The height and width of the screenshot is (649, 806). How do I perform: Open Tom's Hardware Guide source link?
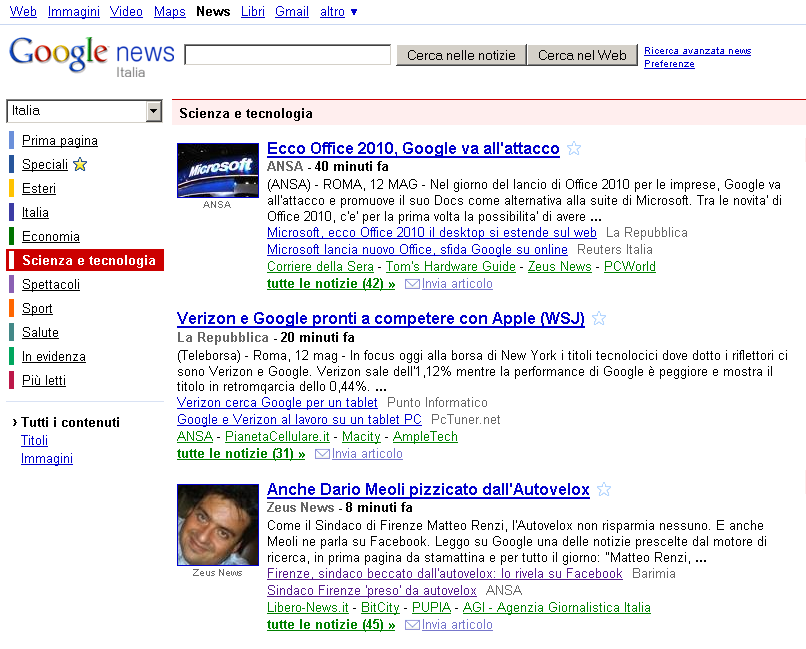[x=451, y=267]
